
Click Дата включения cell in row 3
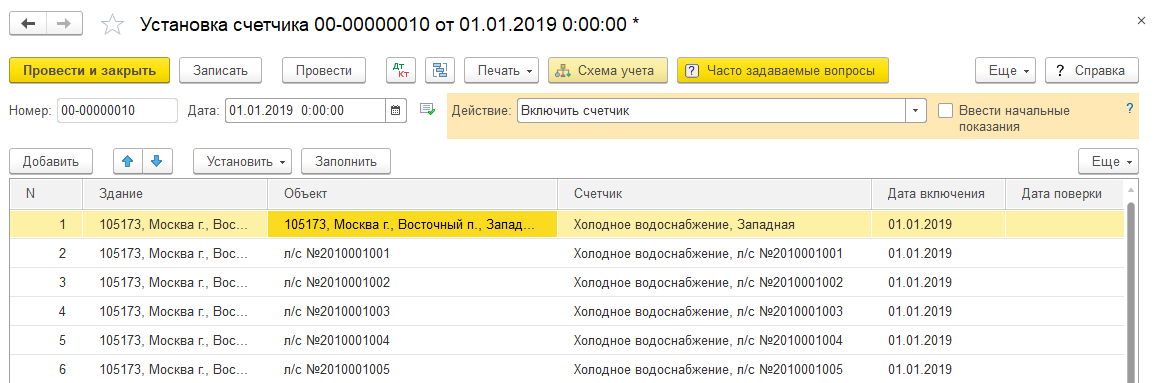[938, 282]
